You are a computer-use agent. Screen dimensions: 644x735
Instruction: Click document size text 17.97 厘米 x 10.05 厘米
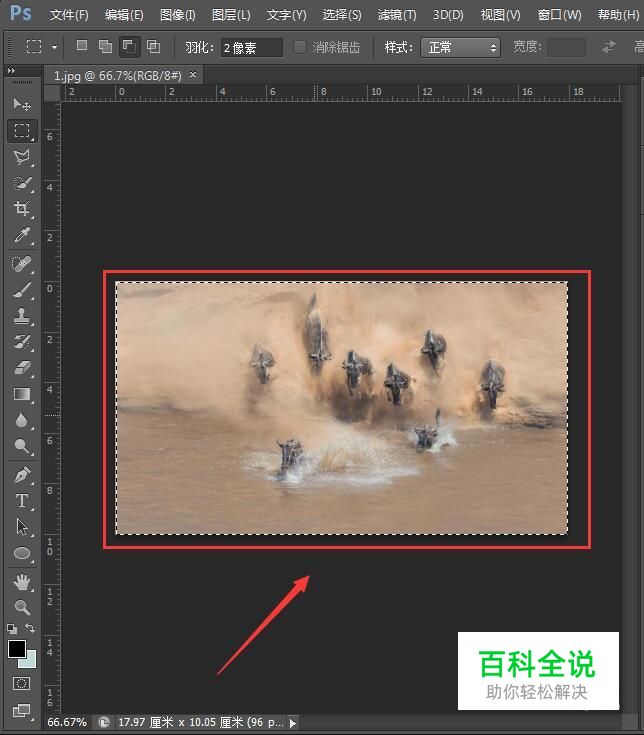click(180, 722)
